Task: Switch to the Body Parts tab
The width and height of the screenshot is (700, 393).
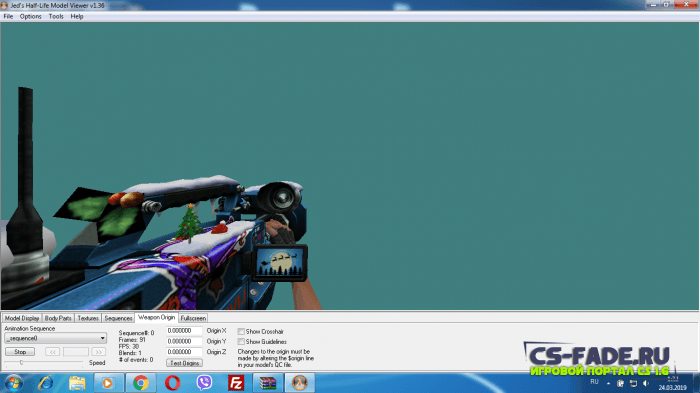Action: (x=58, y=318)
